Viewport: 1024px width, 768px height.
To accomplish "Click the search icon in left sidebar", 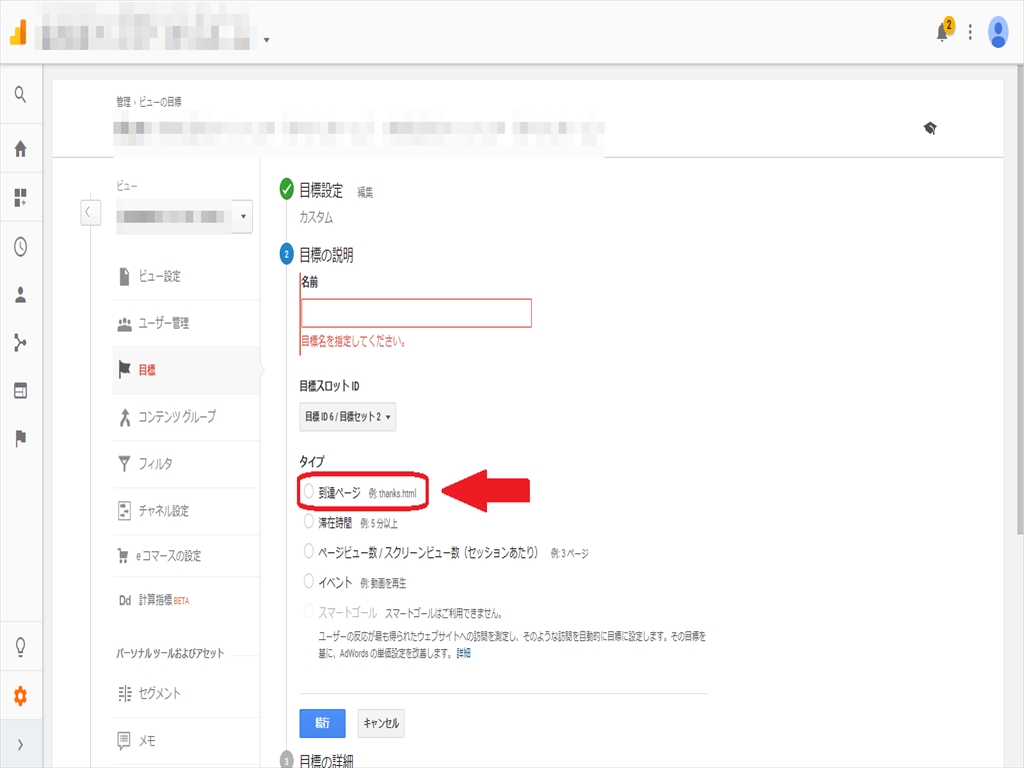I will tap(20, 95).
